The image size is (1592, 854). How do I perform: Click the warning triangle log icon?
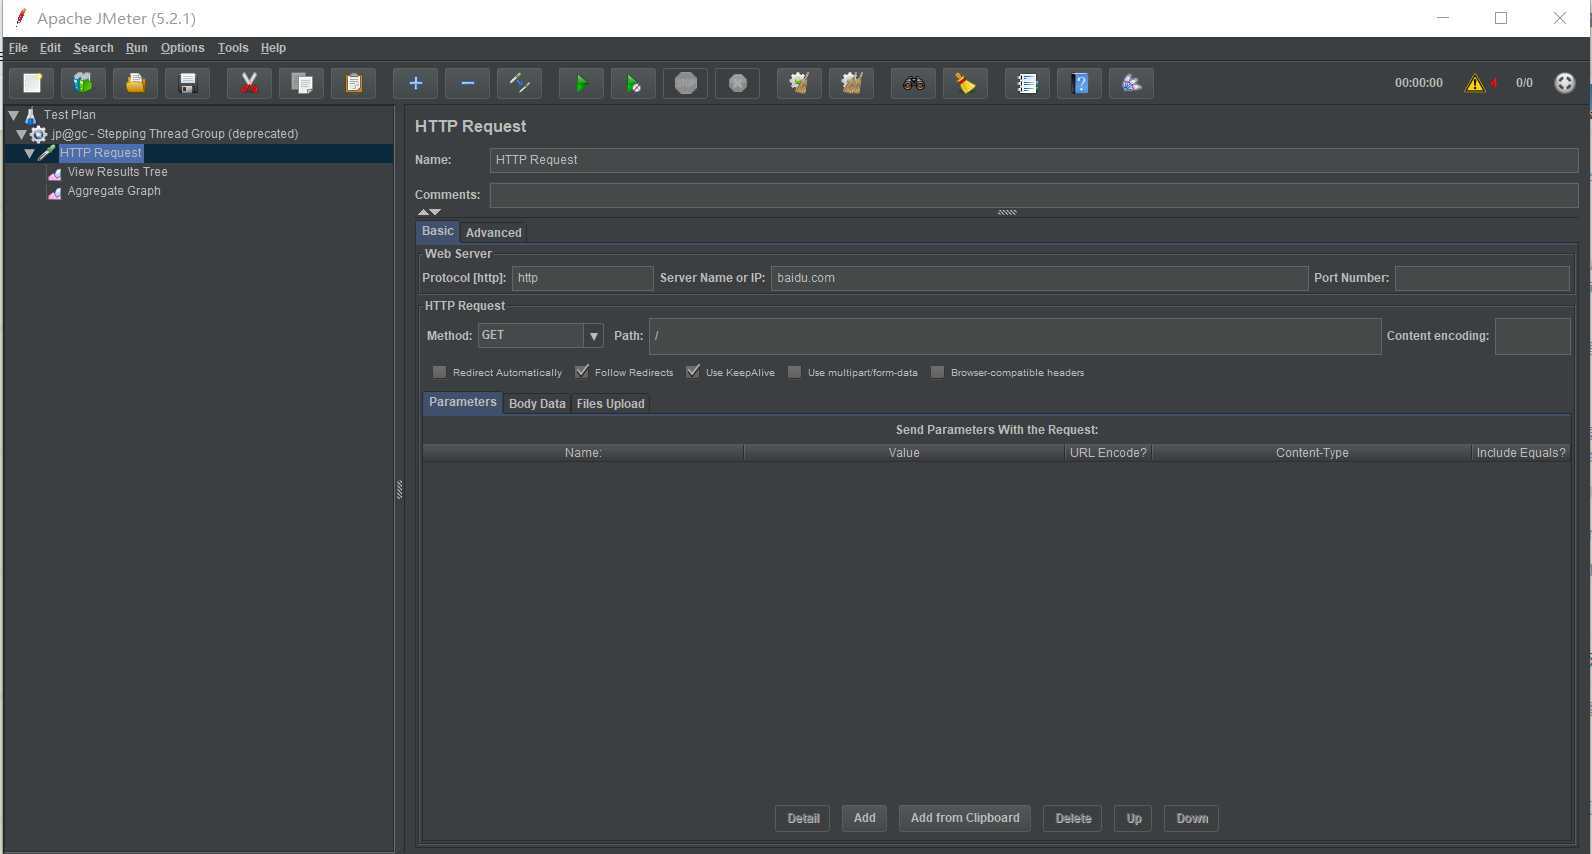pyautogui.click(x=1475, y=83)
